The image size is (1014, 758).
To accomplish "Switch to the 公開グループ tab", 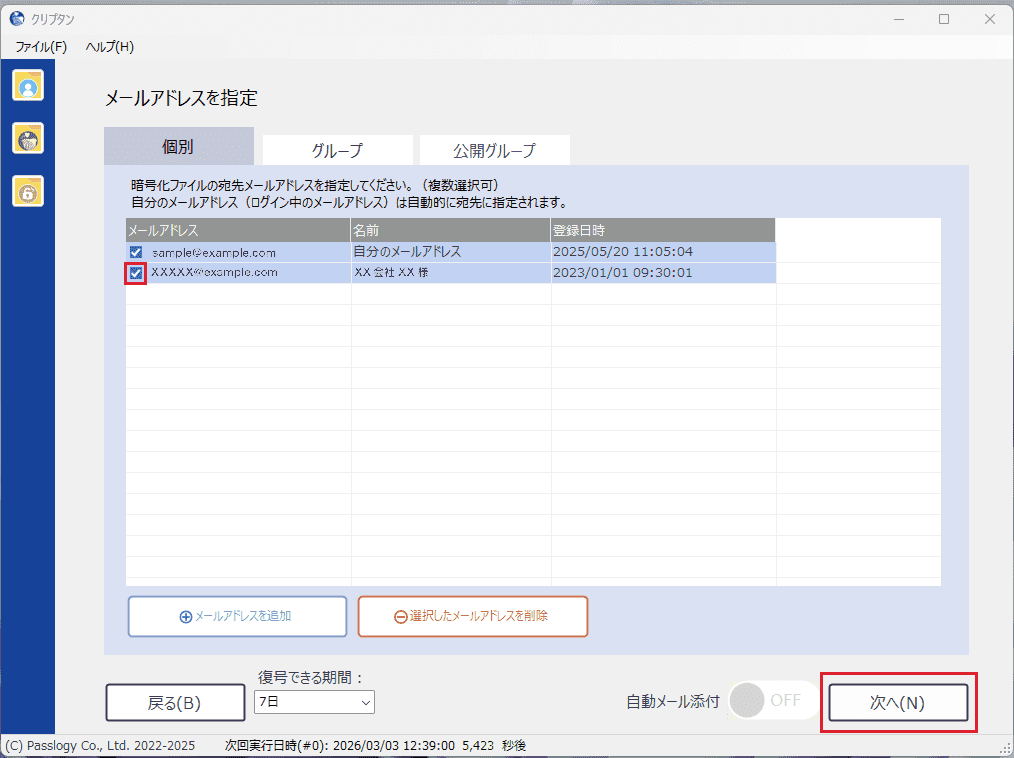I will pos(494,151).
